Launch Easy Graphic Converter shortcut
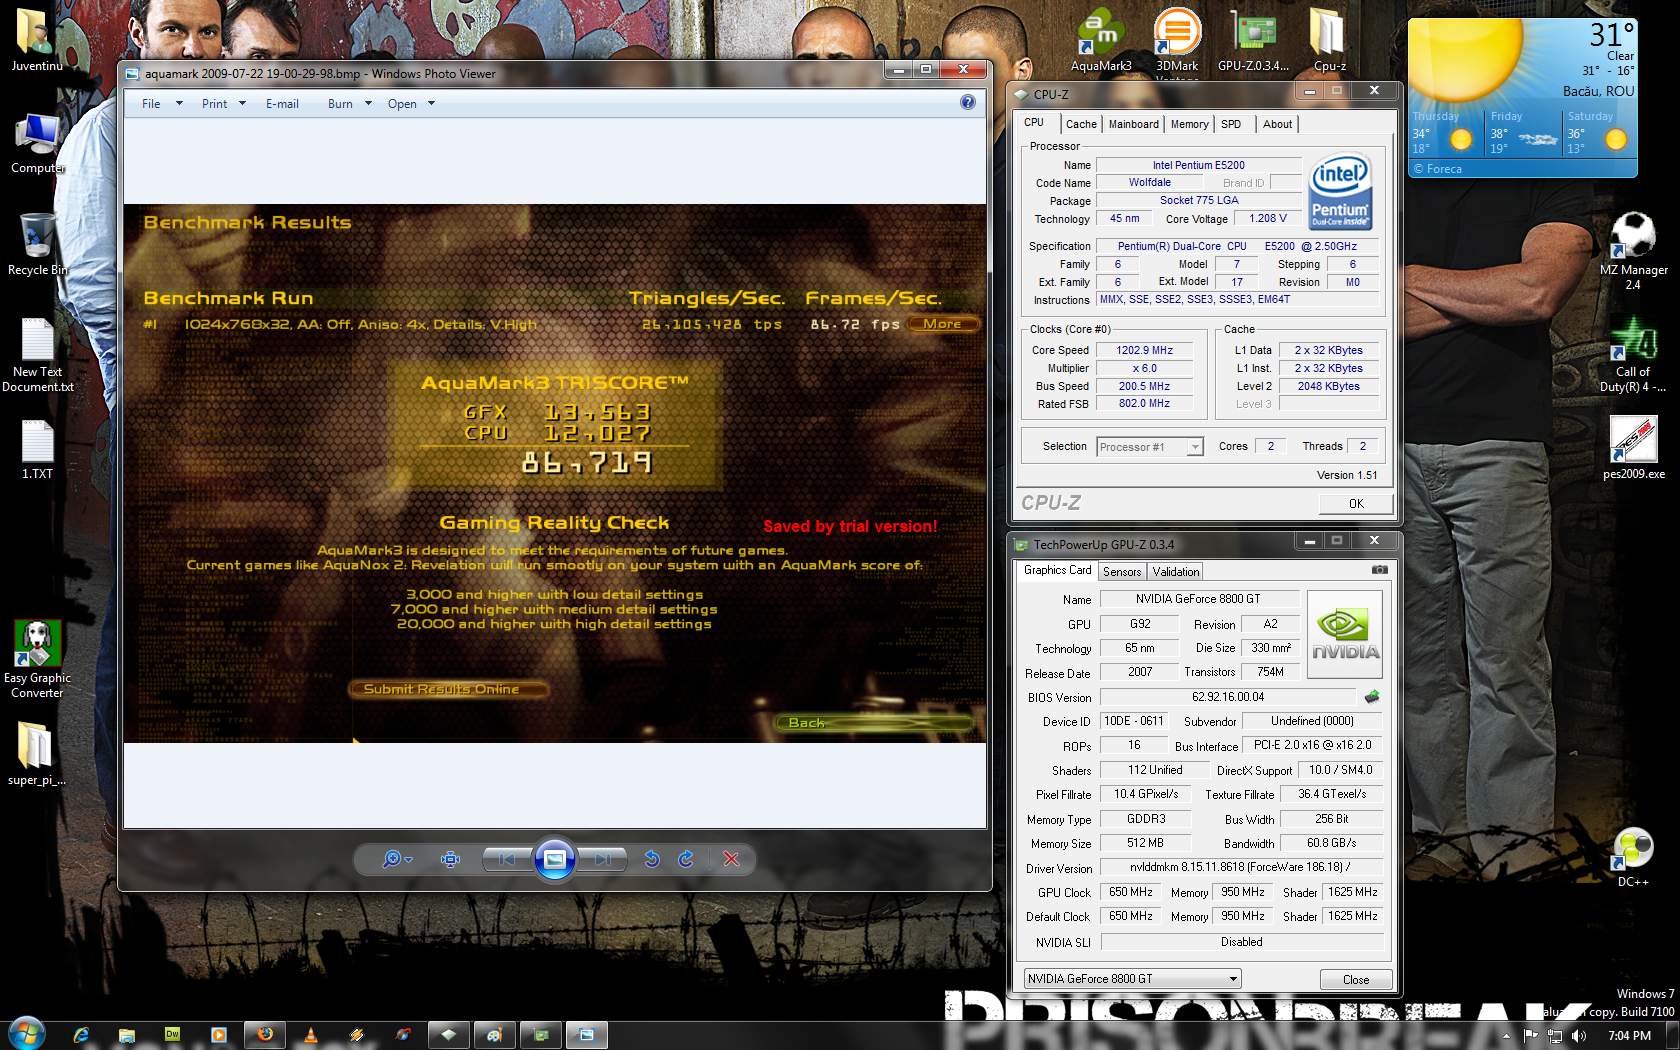 click(x=37, y=659)
